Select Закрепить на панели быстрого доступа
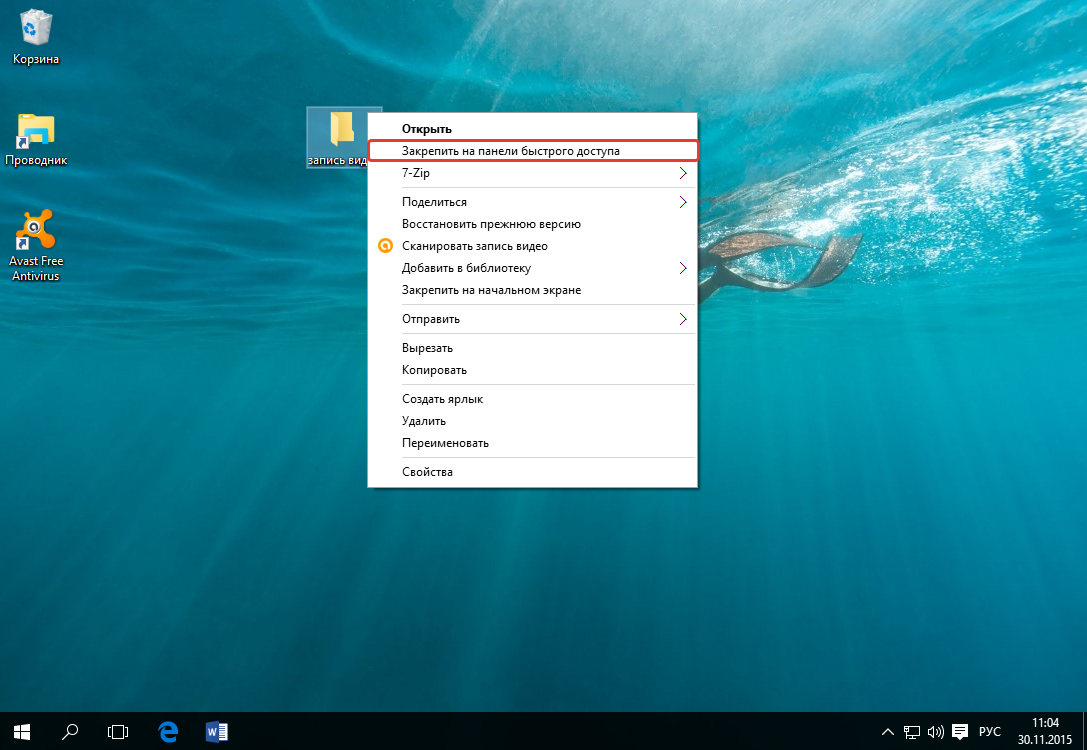The width and height of the screenshot is (1087, 750). pos(511,151)
